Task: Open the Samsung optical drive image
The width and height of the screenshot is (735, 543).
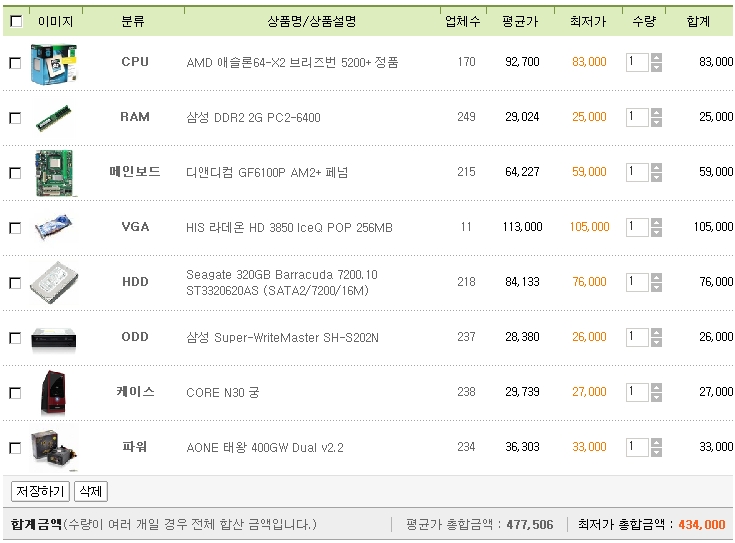Action: [x=53, y=339]
